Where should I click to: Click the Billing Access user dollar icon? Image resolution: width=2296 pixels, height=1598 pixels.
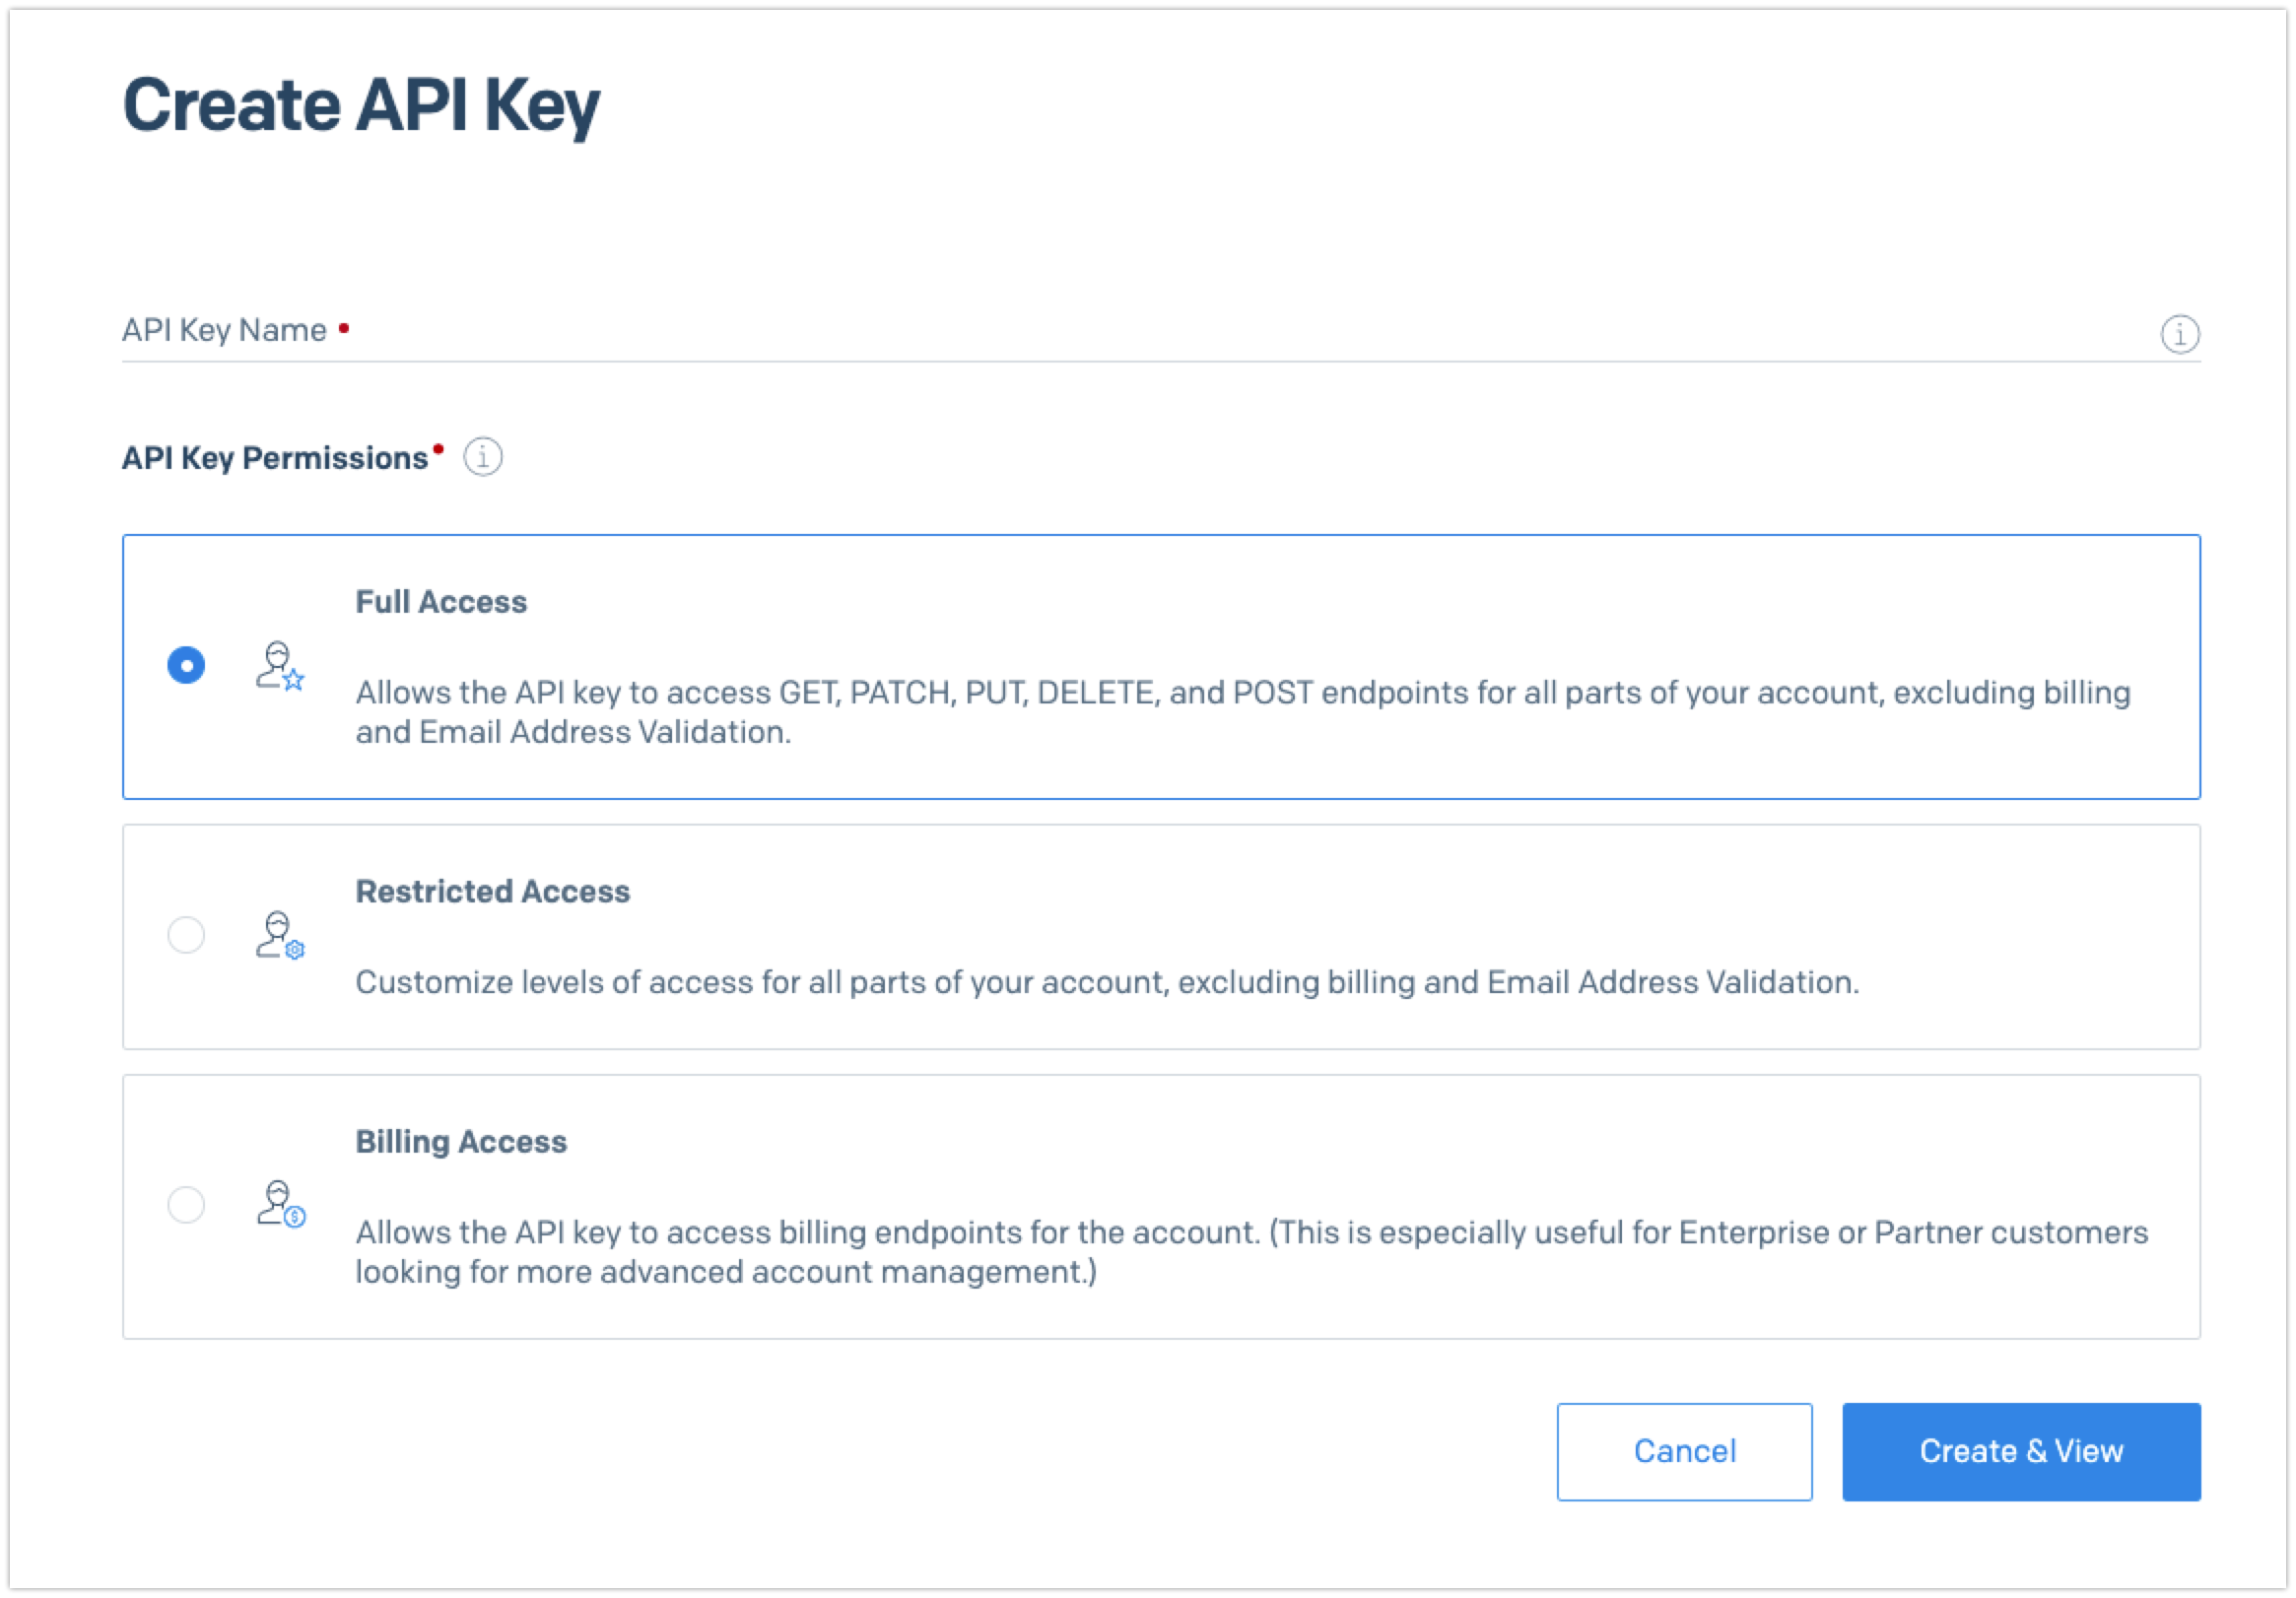(x=281, y=1204)
